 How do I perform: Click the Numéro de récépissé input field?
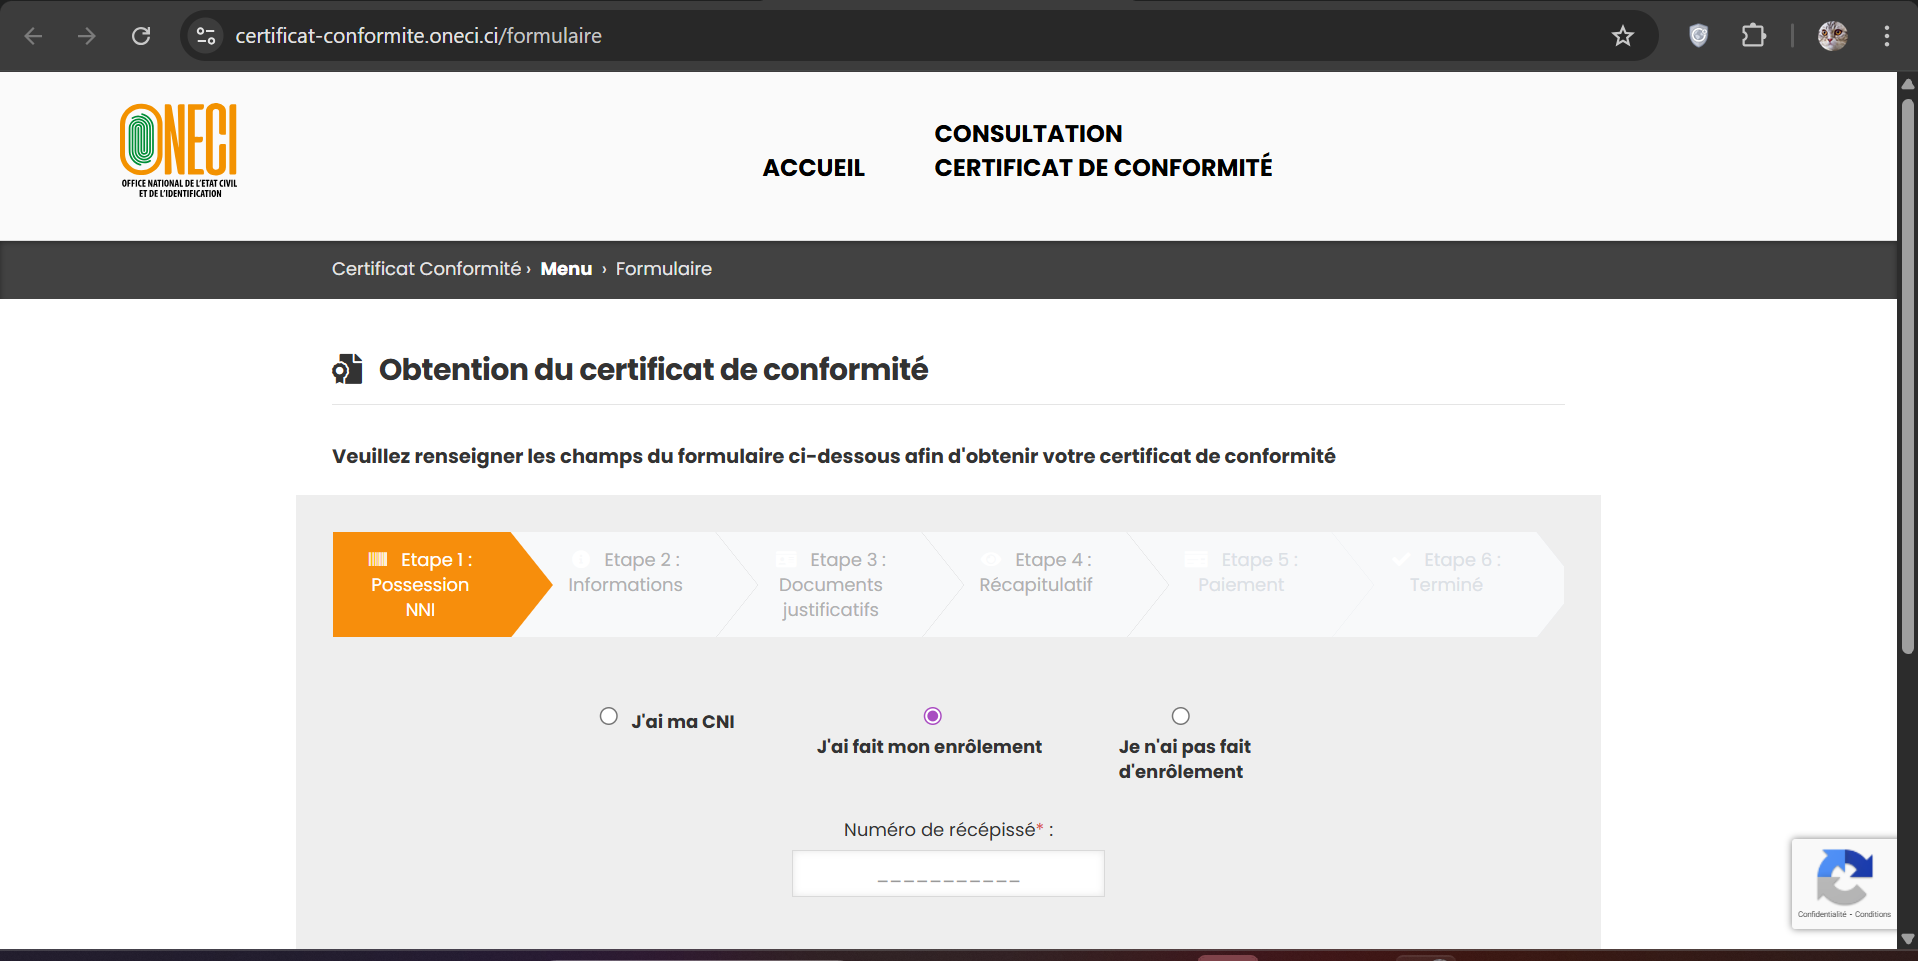click(948, 874)
